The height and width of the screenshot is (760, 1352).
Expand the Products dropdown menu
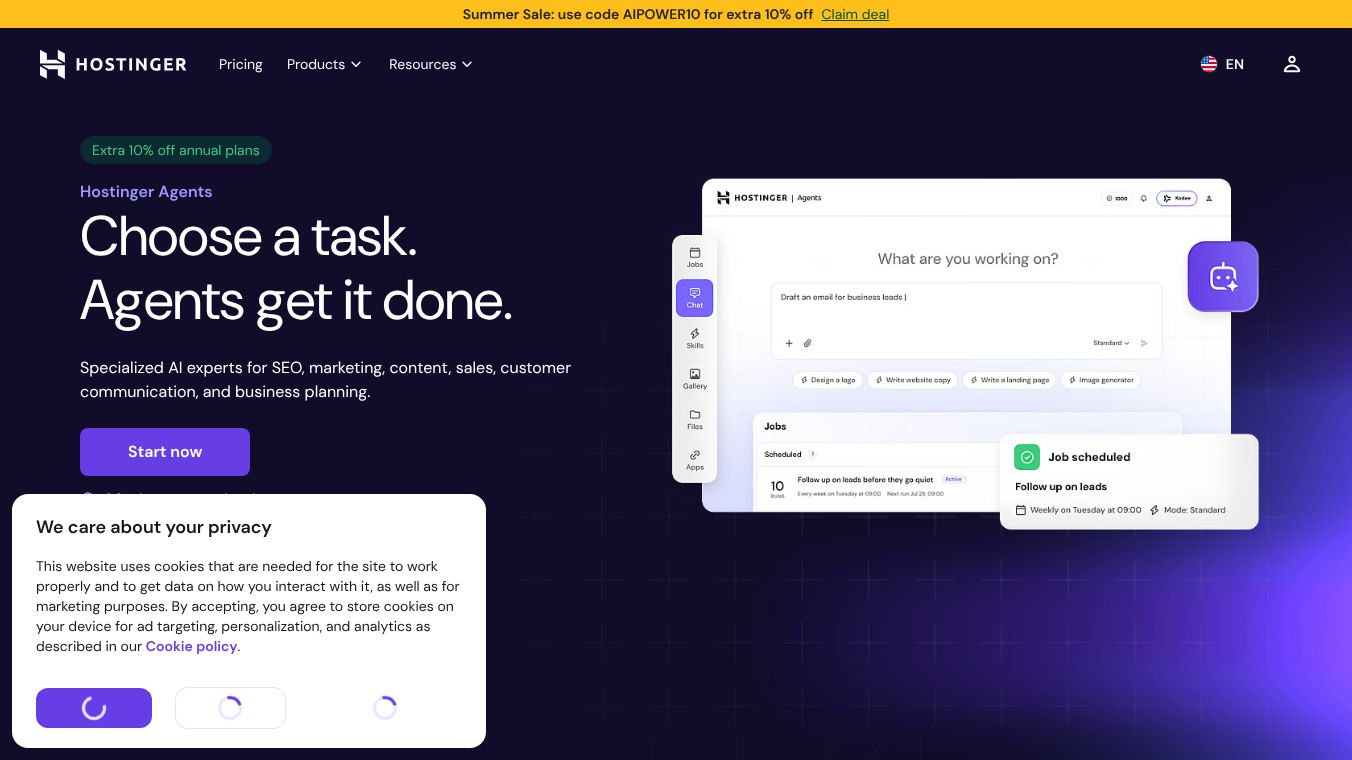(x=324, y=64)
